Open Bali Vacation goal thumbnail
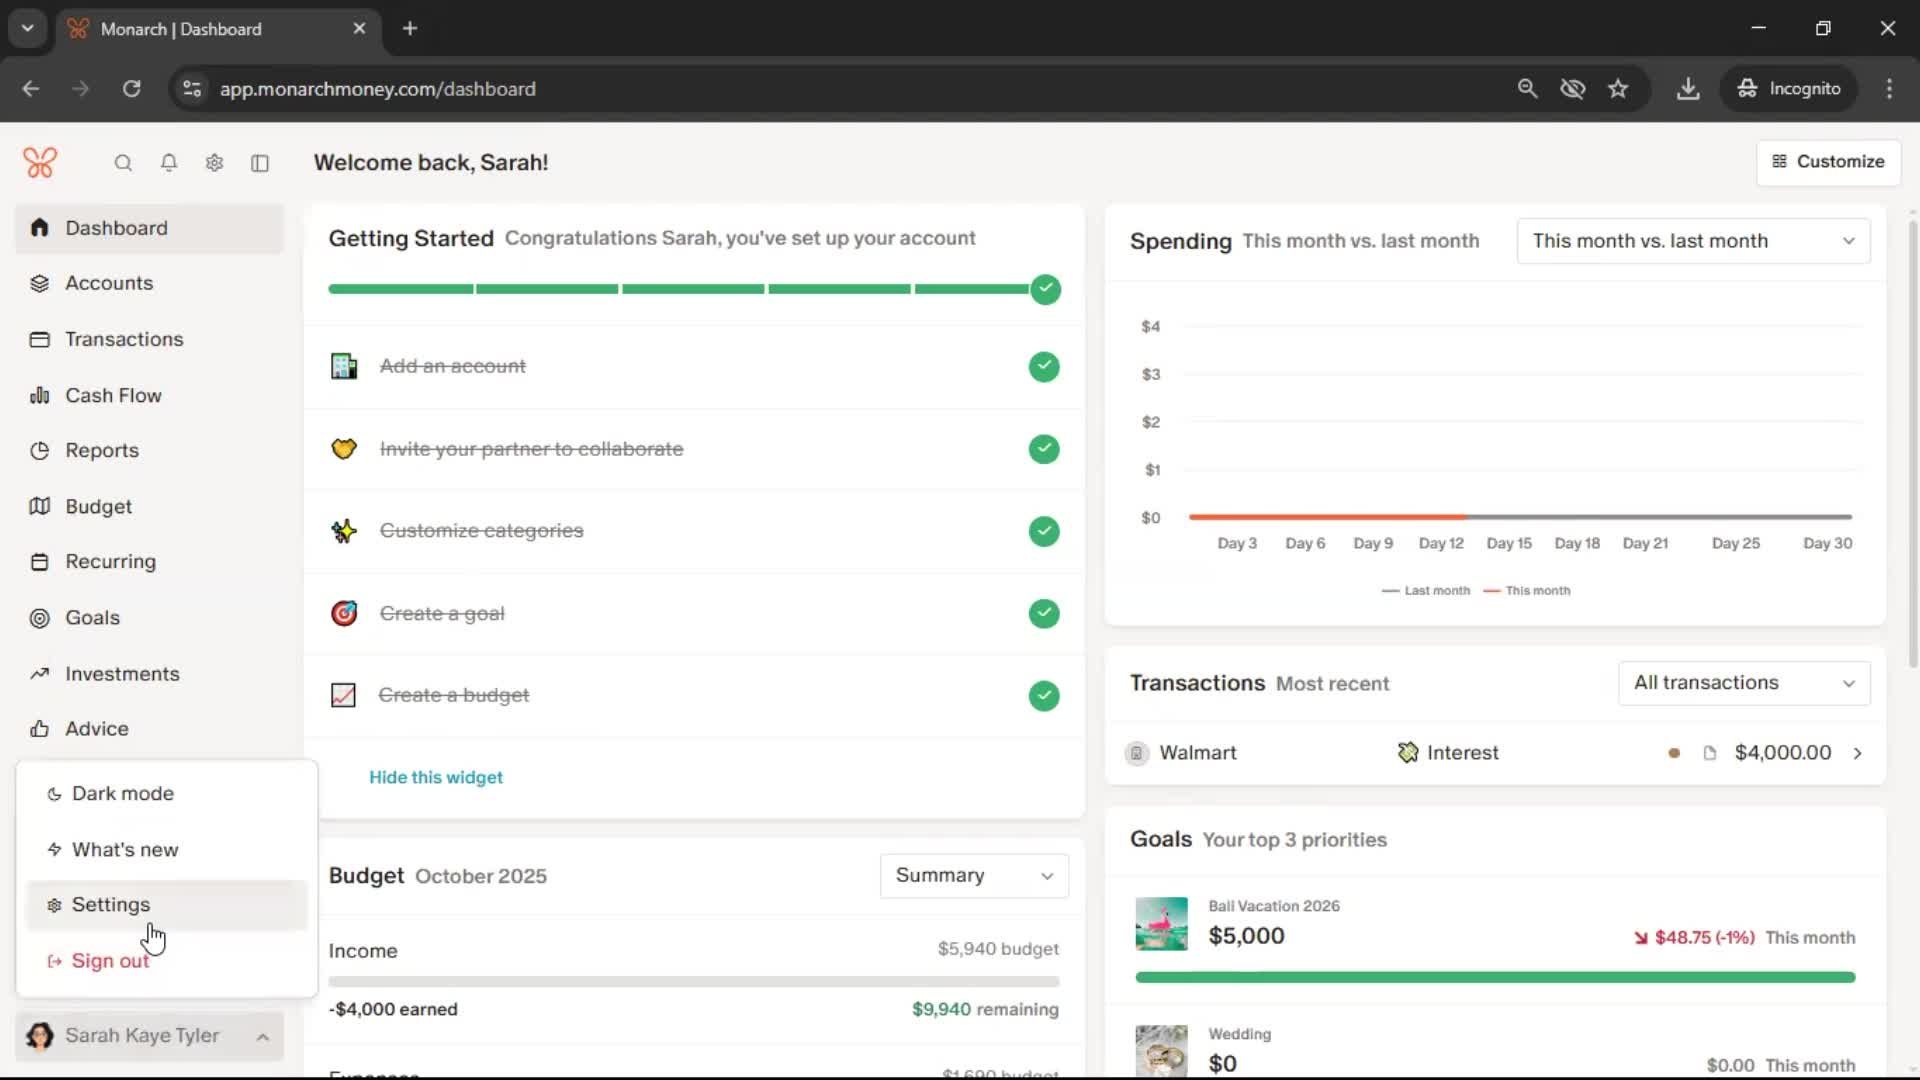Viewport: 1920px width, 1080px height. (x=1161, y=923)
